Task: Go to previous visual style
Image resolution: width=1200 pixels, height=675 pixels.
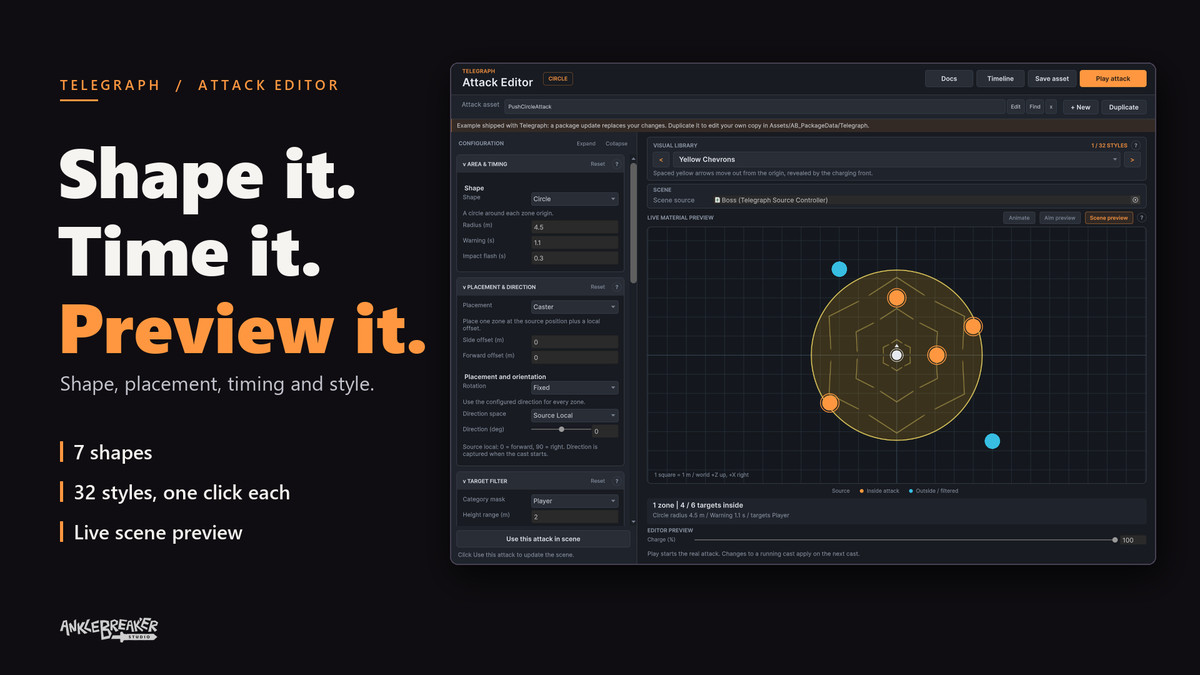Action: point(662,159)
